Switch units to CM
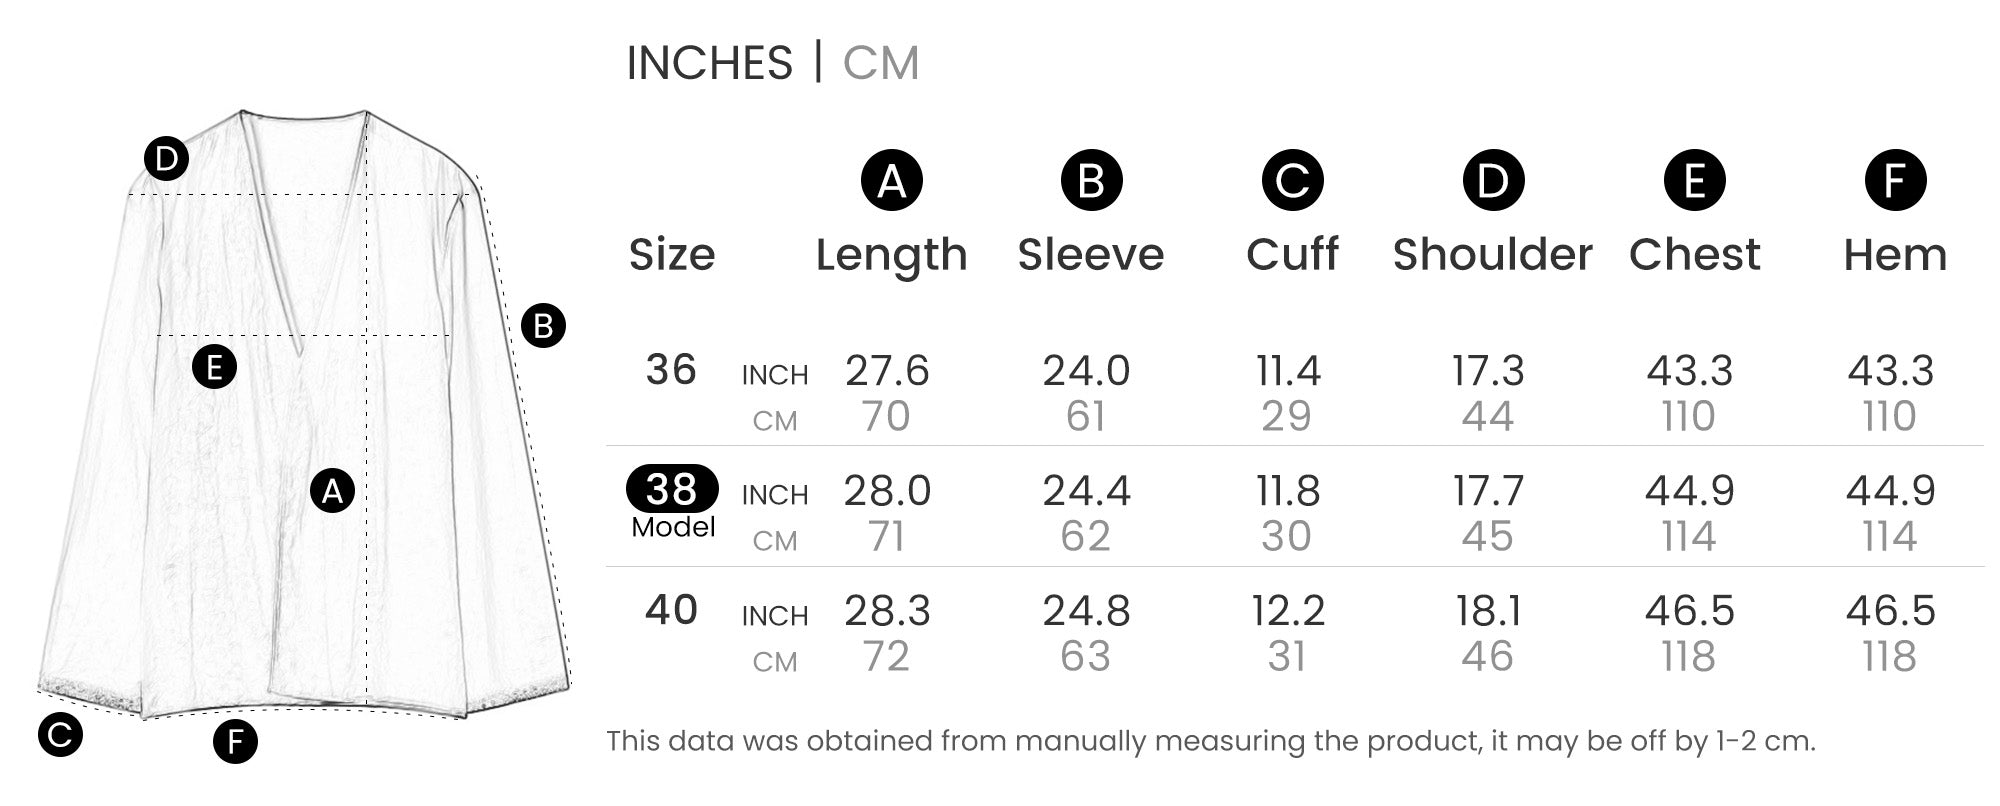 (x=880, y=63)
